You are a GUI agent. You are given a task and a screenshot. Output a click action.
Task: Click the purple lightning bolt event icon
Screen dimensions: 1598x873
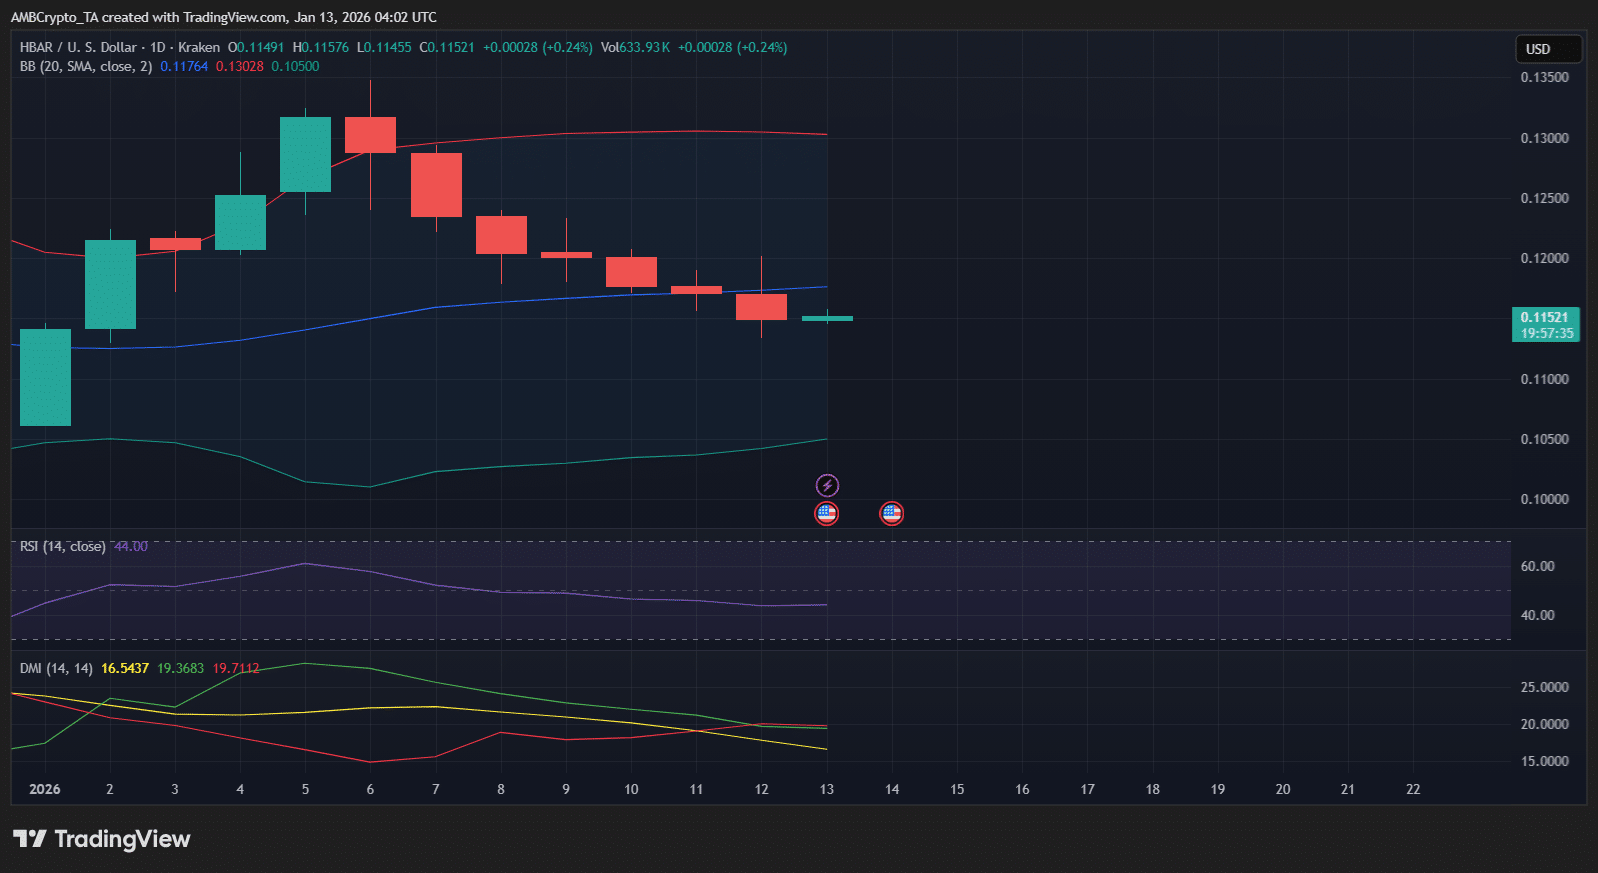coord(827,486)
